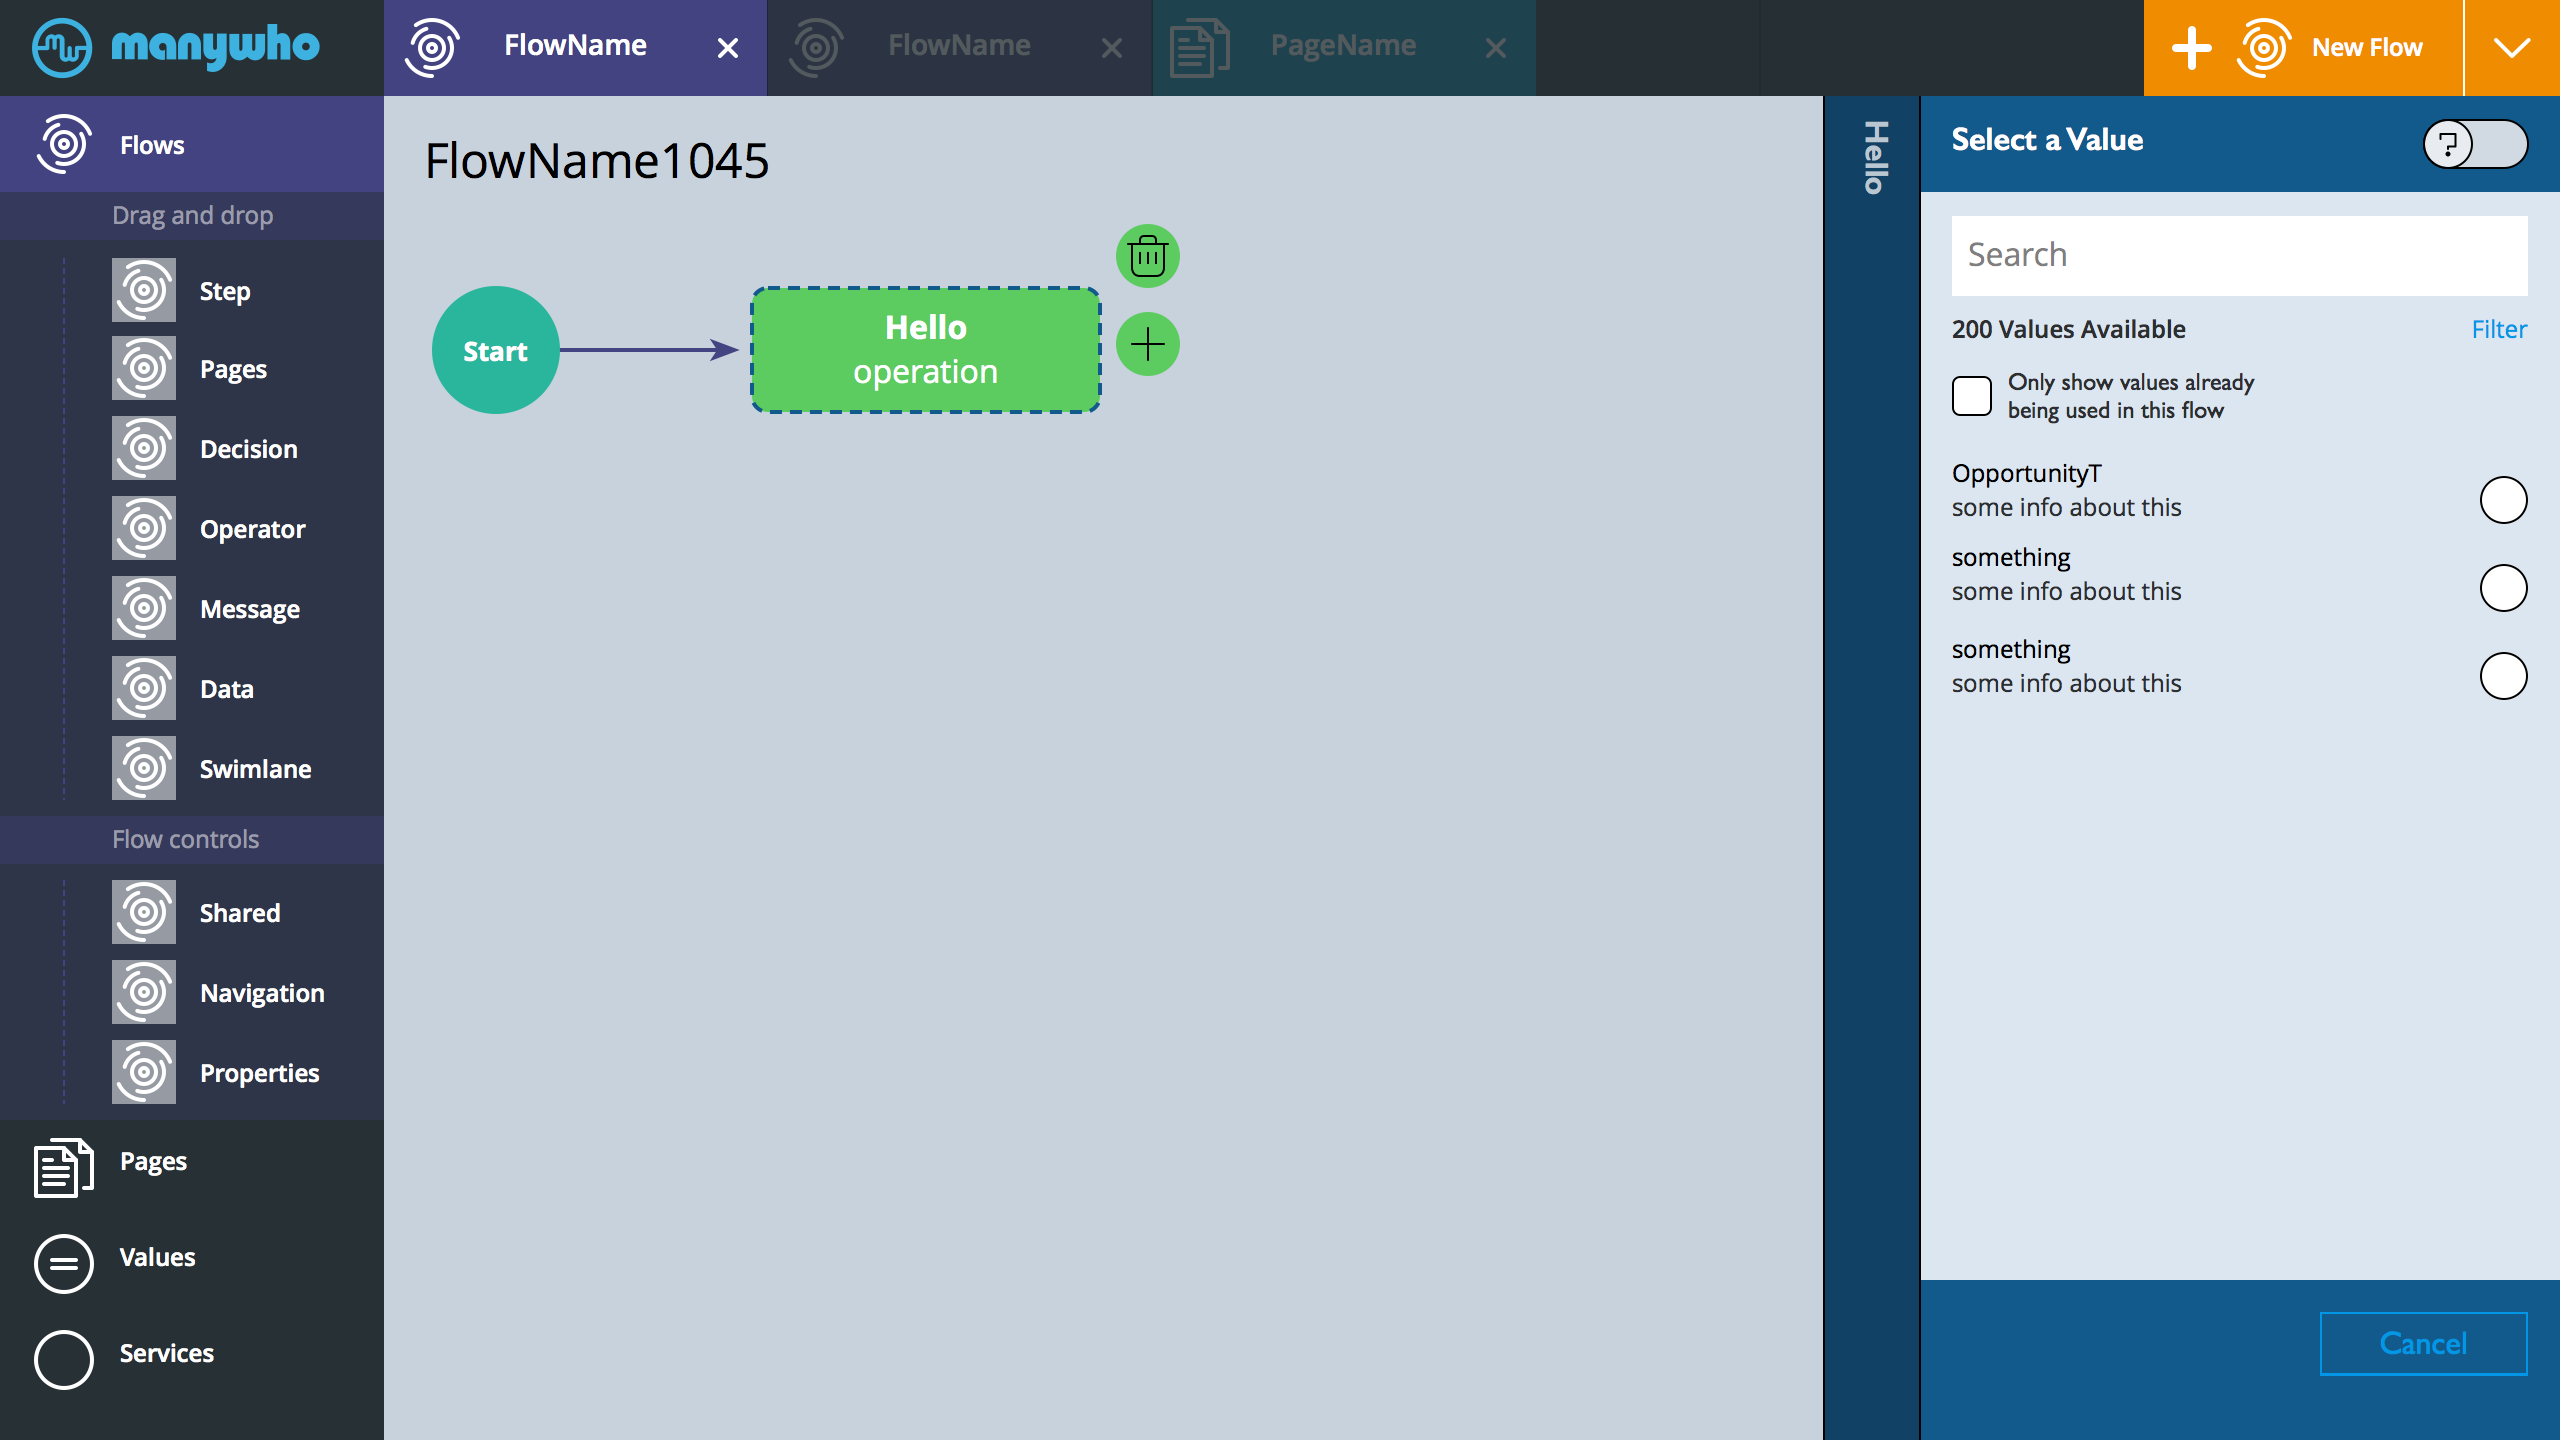Viewport: 2560px width, 1440px height.
Task: Select the OpportunityT radio button
Action: coord(2504,500)
